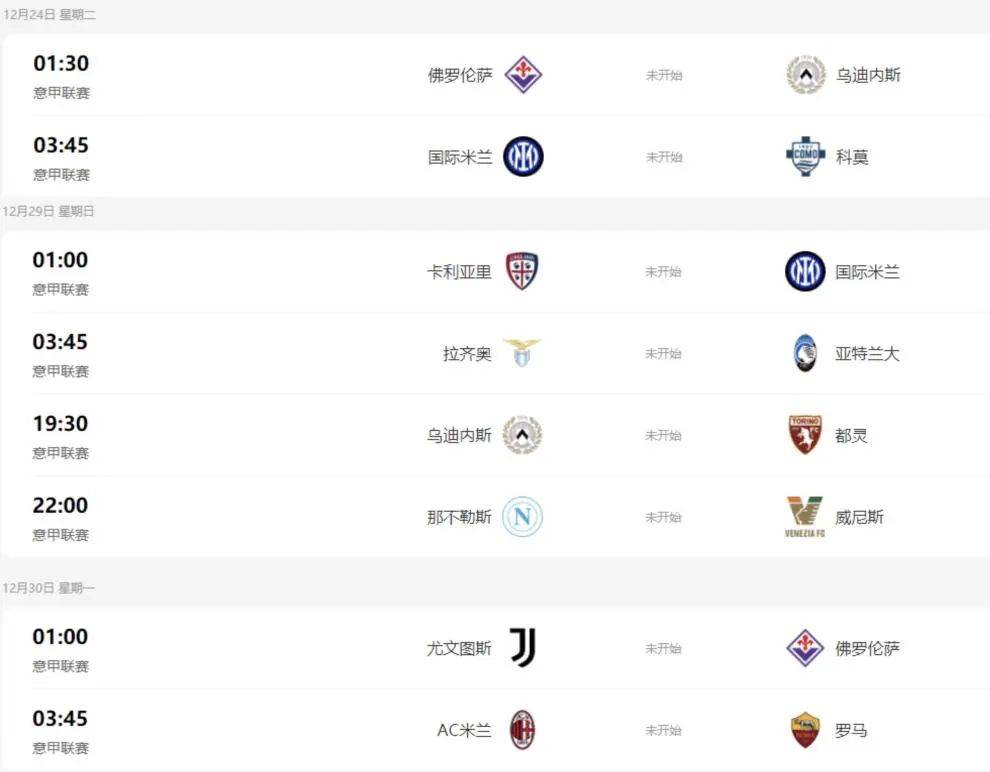
Task: Click the Atalanta club logo
Action: [805, 353]
